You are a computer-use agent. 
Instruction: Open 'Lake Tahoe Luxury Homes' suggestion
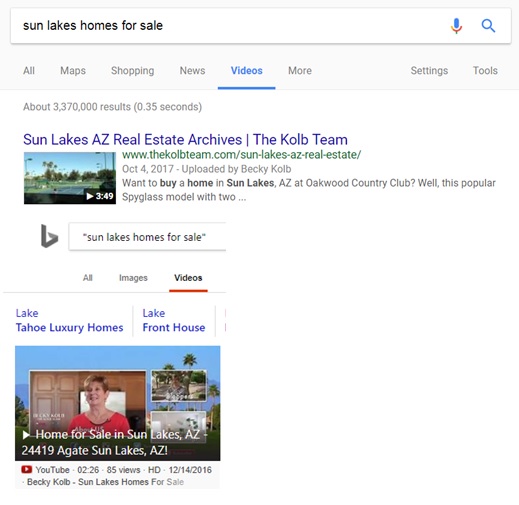coord(69,320)
